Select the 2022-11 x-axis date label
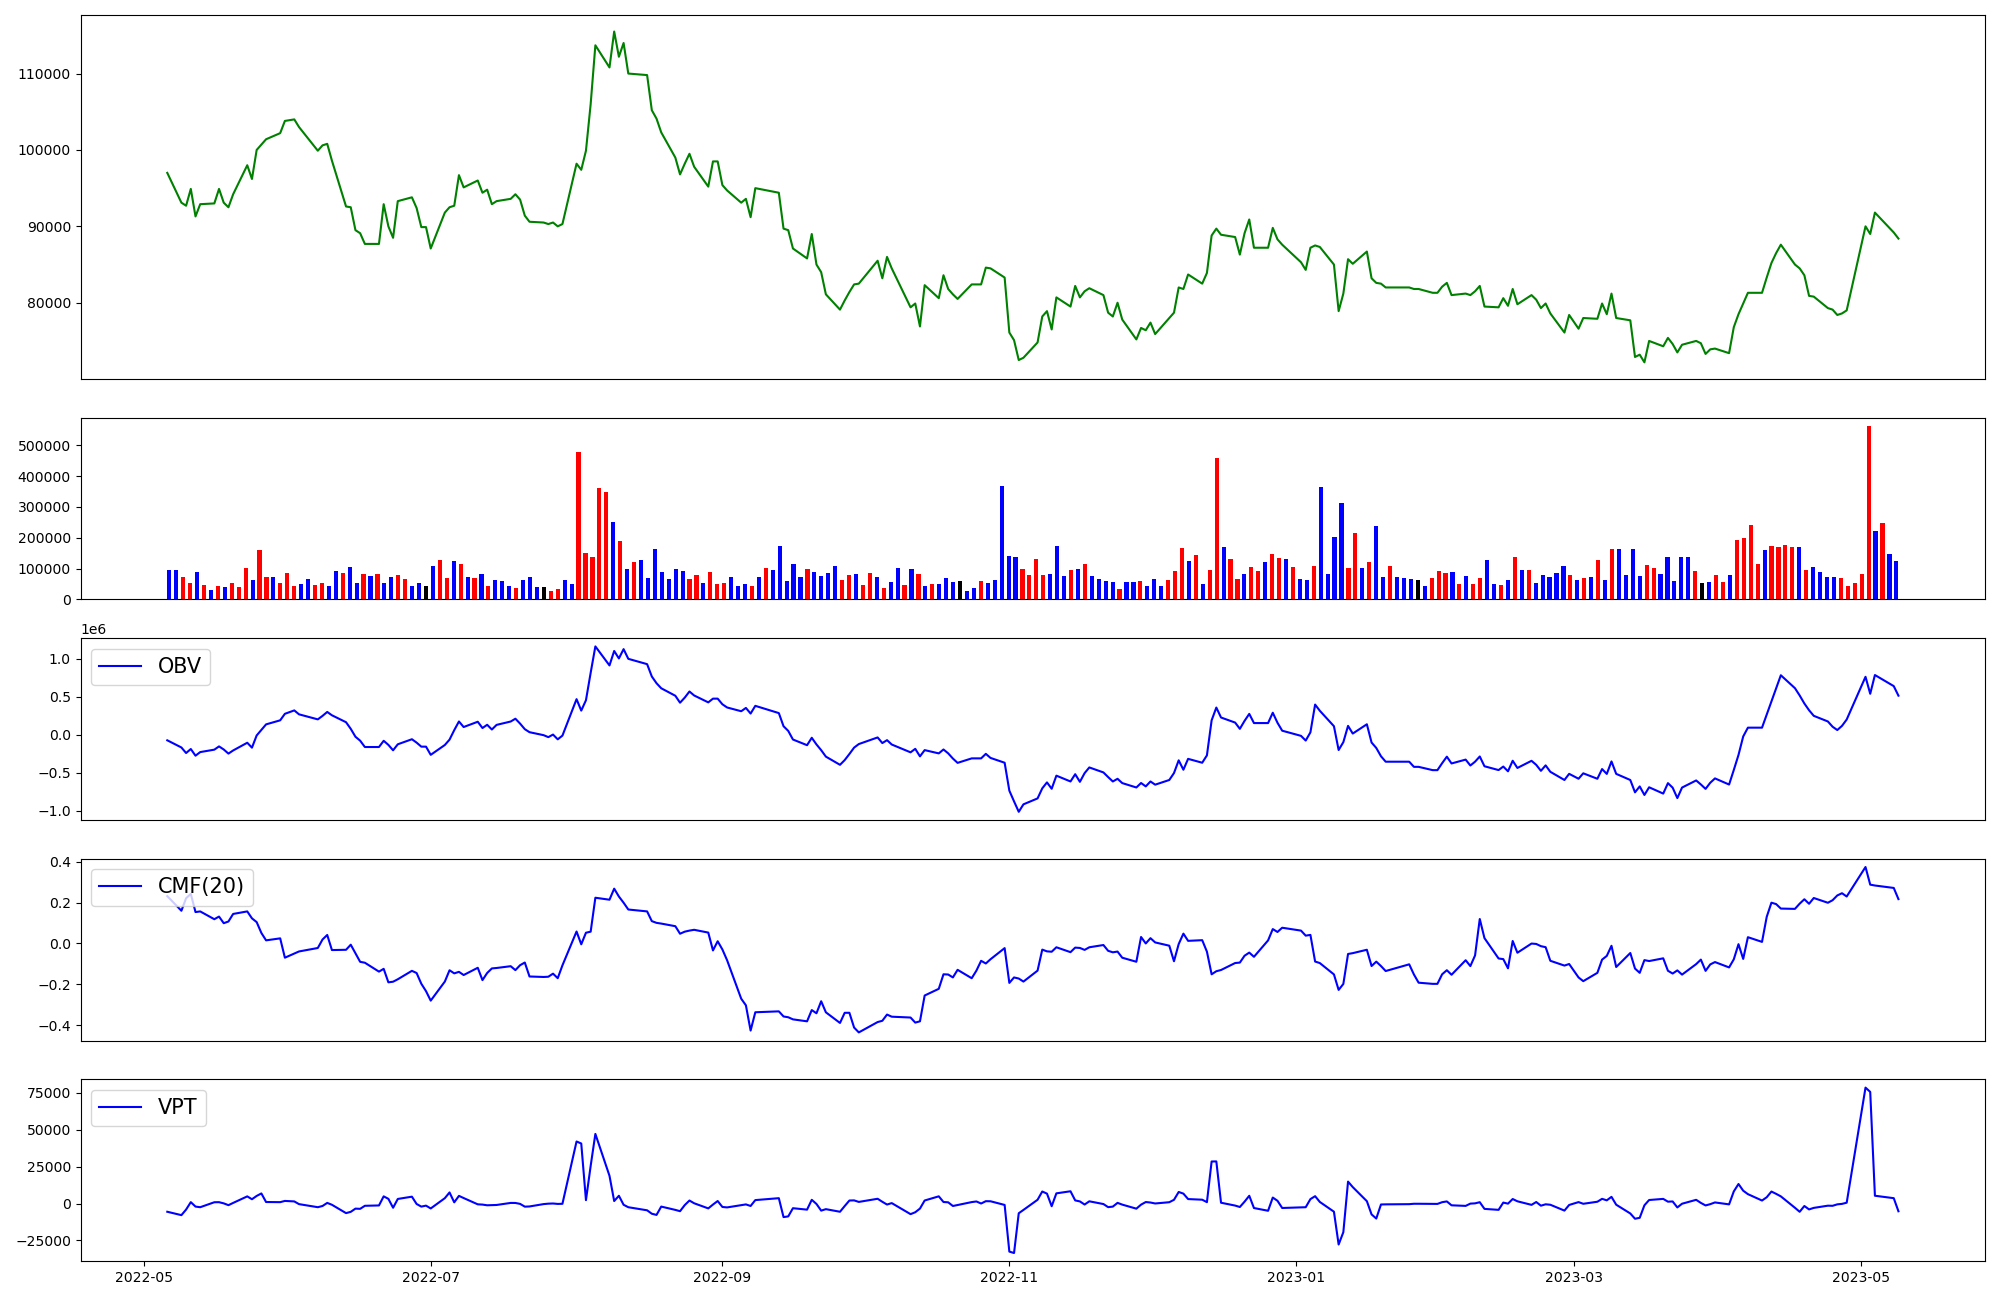The width and height of the screenshot is (2000, 1300). pyautogui.click(x=1010, y=1276)
